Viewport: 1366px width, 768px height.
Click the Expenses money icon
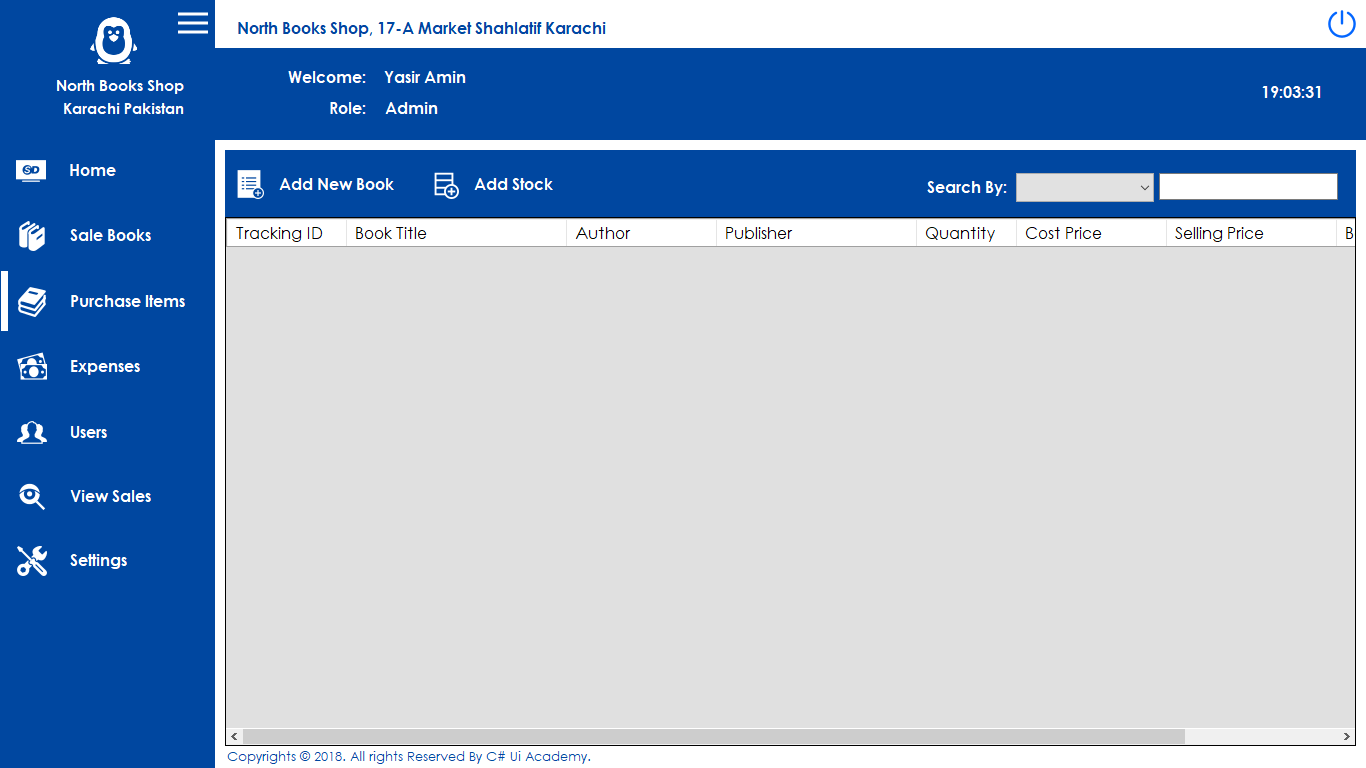[32, 367]
